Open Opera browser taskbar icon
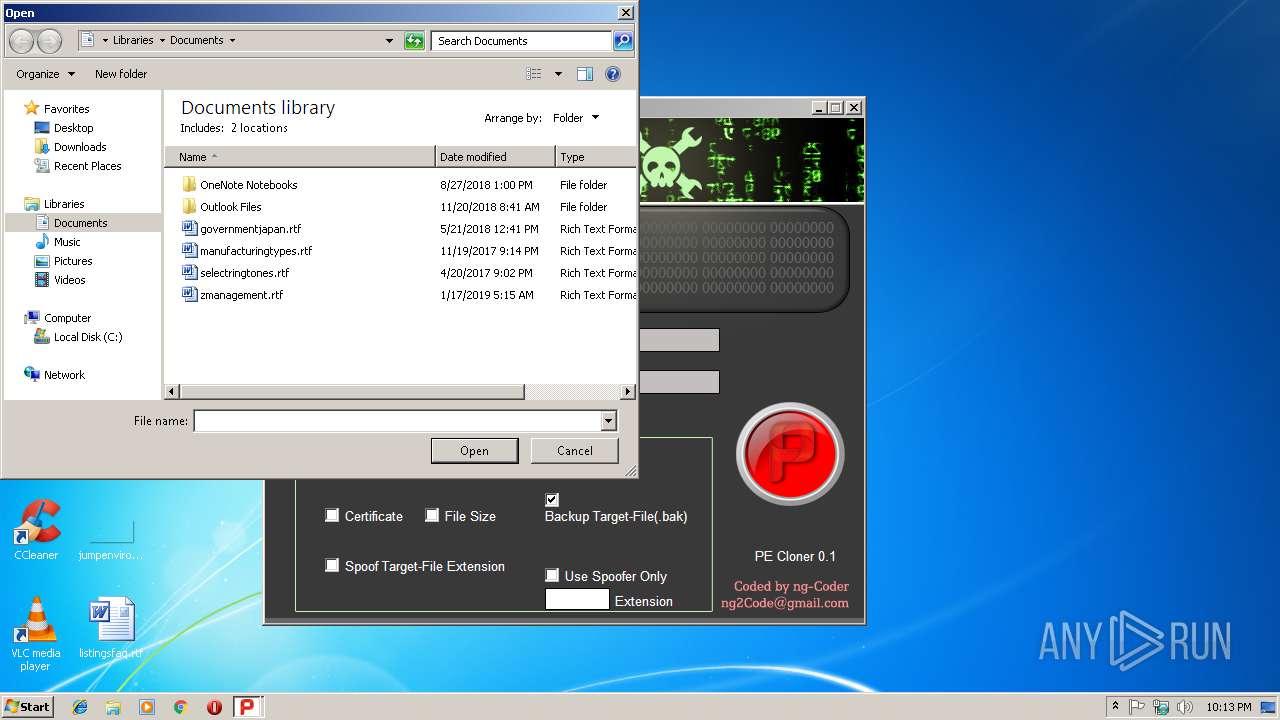 point(214,707)
